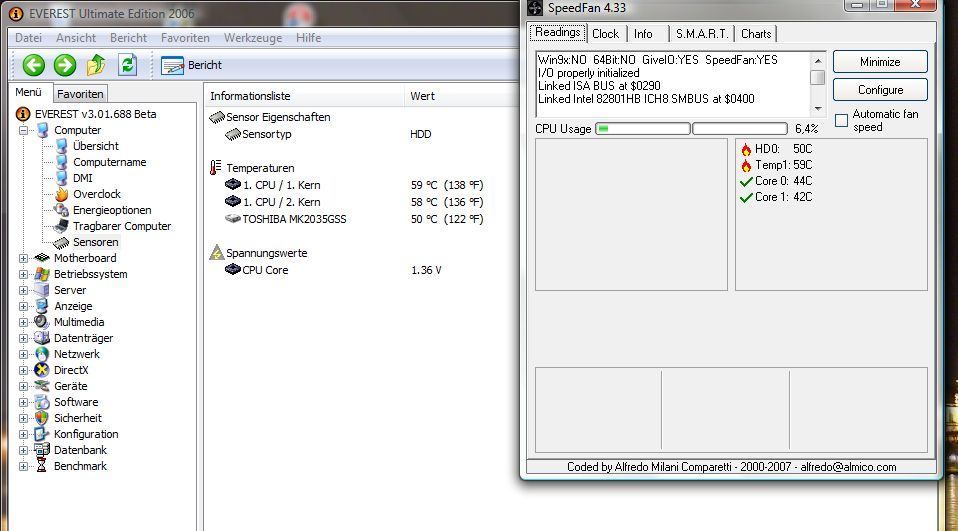Select the CPU Core voltage row
The width and height of the screenshot is (958, 531).
click(333, 269)
